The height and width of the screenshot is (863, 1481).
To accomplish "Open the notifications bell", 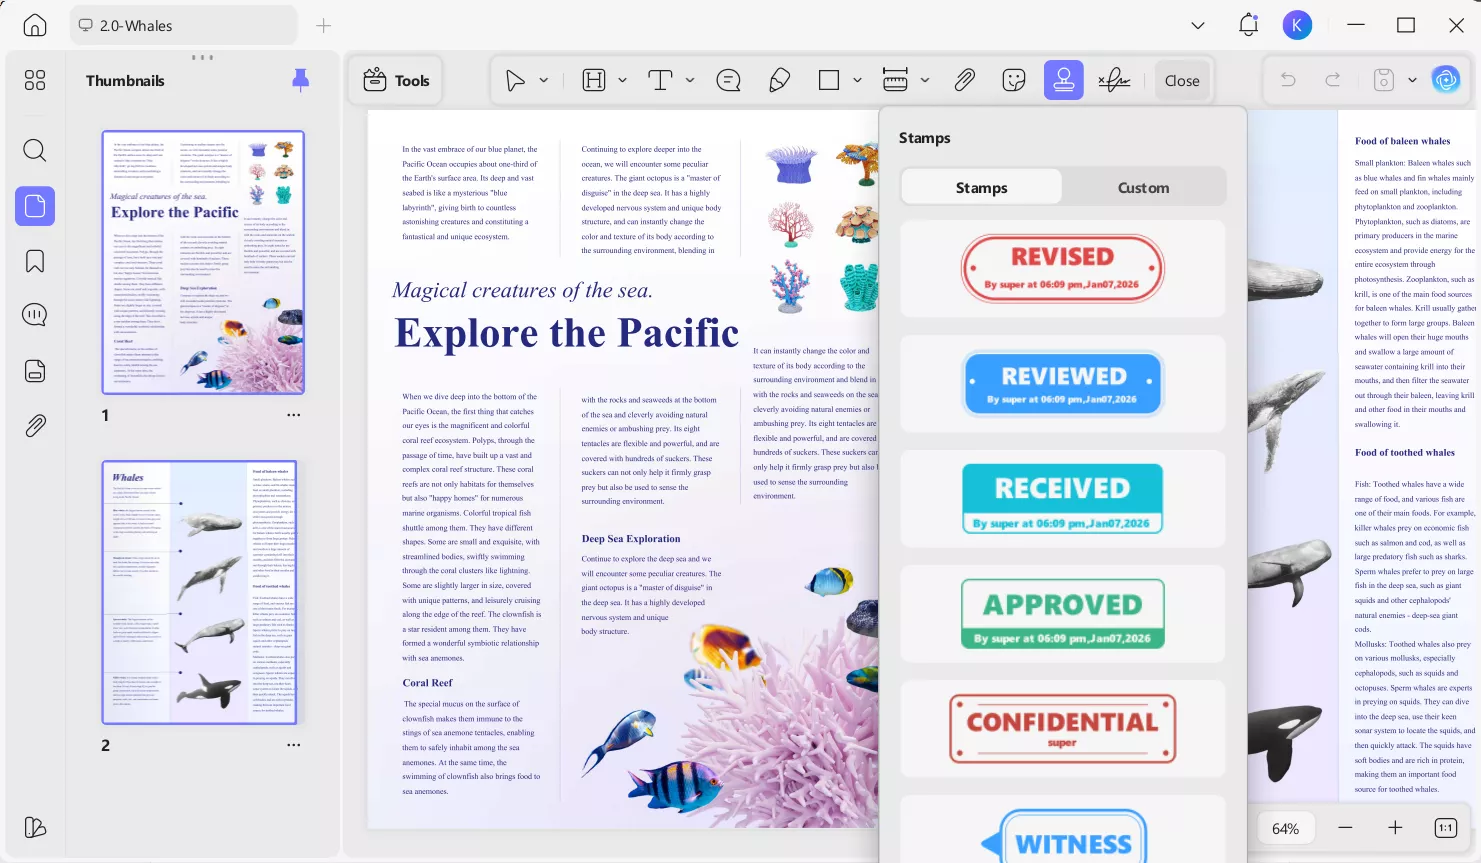I will (1248, 25).
